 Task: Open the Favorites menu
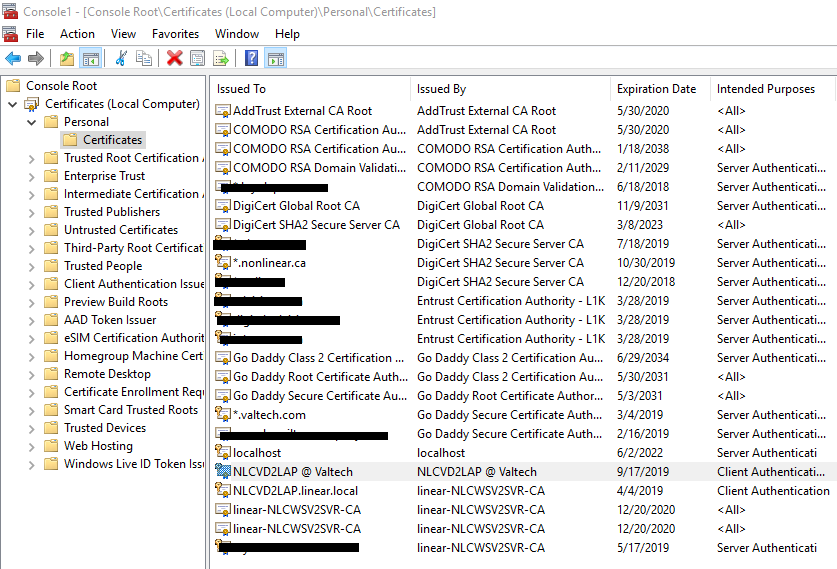(175, 34)
